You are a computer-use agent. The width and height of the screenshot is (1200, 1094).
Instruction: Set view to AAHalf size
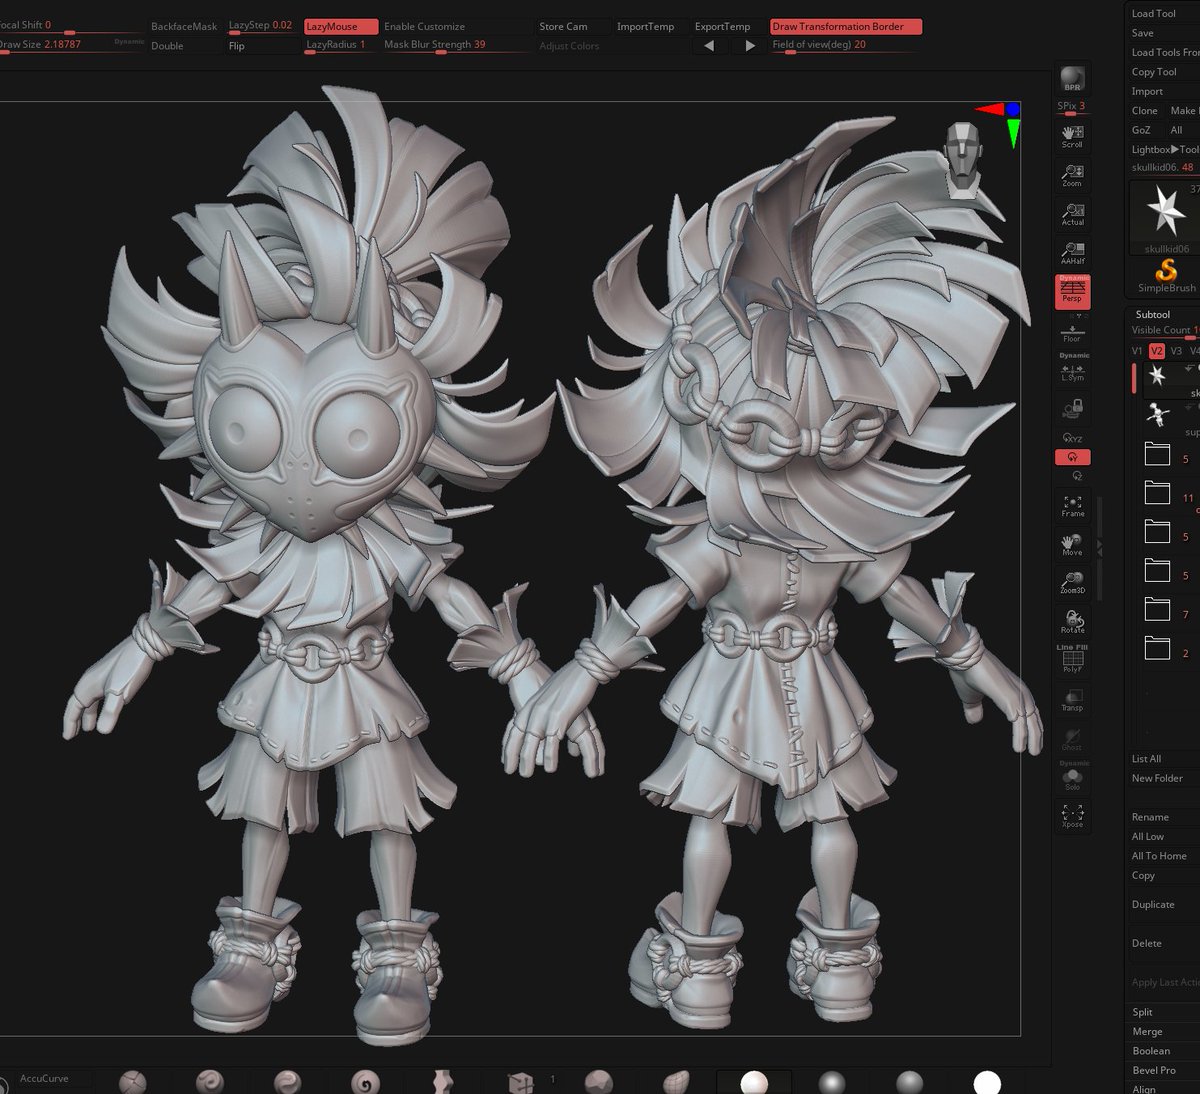1072,253
